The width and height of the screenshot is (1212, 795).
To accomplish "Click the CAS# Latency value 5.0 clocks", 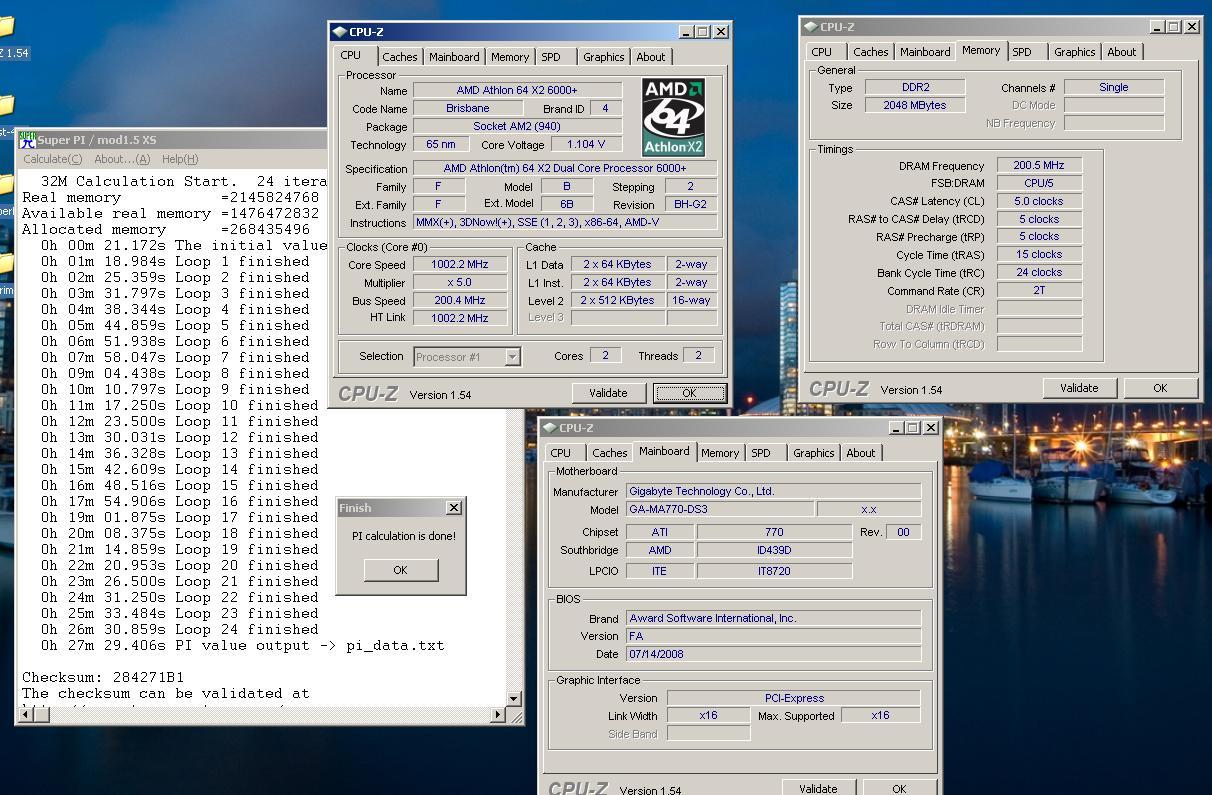I will coord(1039,201).
